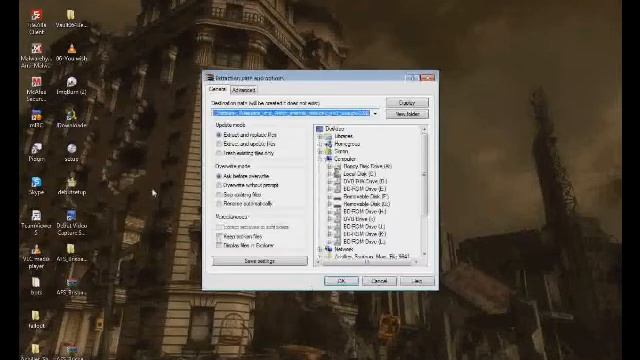This screenshot has width=640, height=360.
Task: Collapse the Computer node in tree
Action: tap(320, 159)
